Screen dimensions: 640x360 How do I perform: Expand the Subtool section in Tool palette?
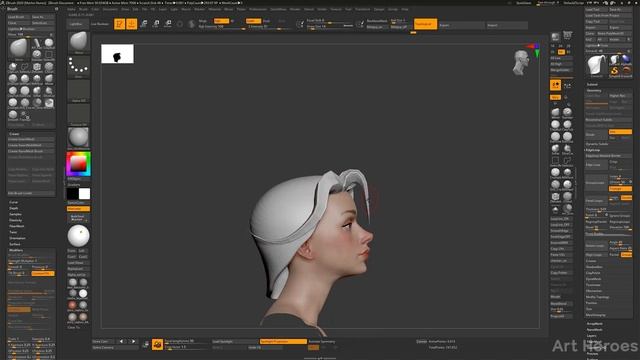(x=592, y=84)
